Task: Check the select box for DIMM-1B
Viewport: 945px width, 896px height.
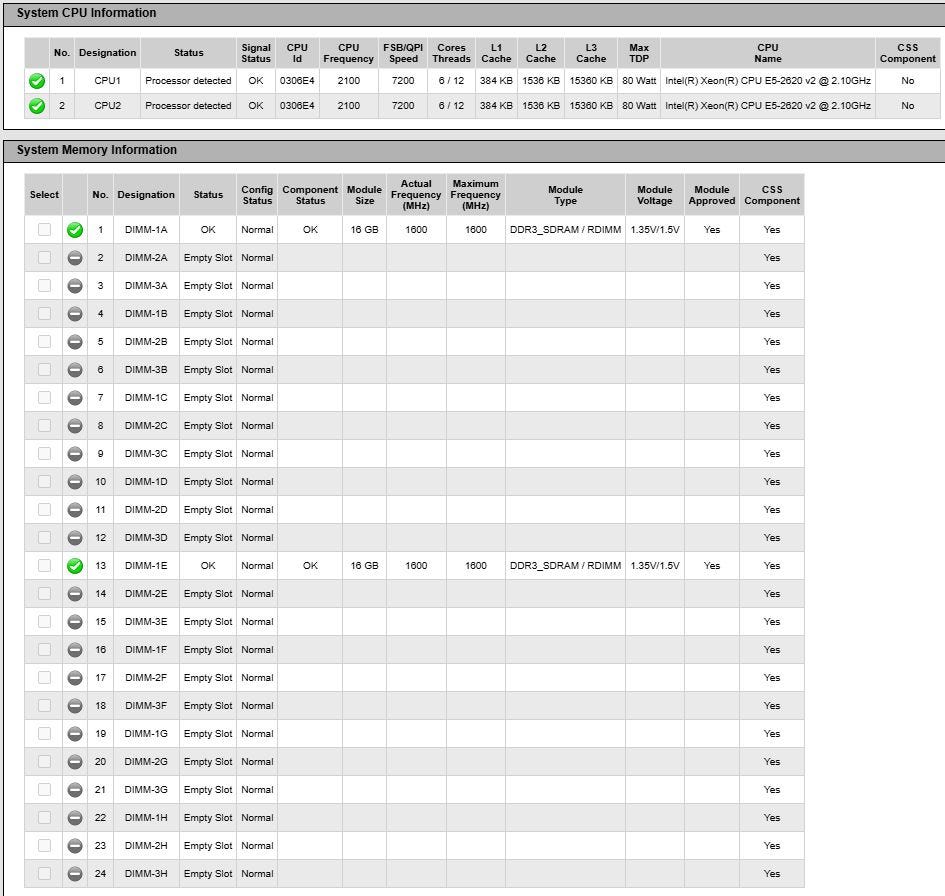Action: (x=44, y=314)
